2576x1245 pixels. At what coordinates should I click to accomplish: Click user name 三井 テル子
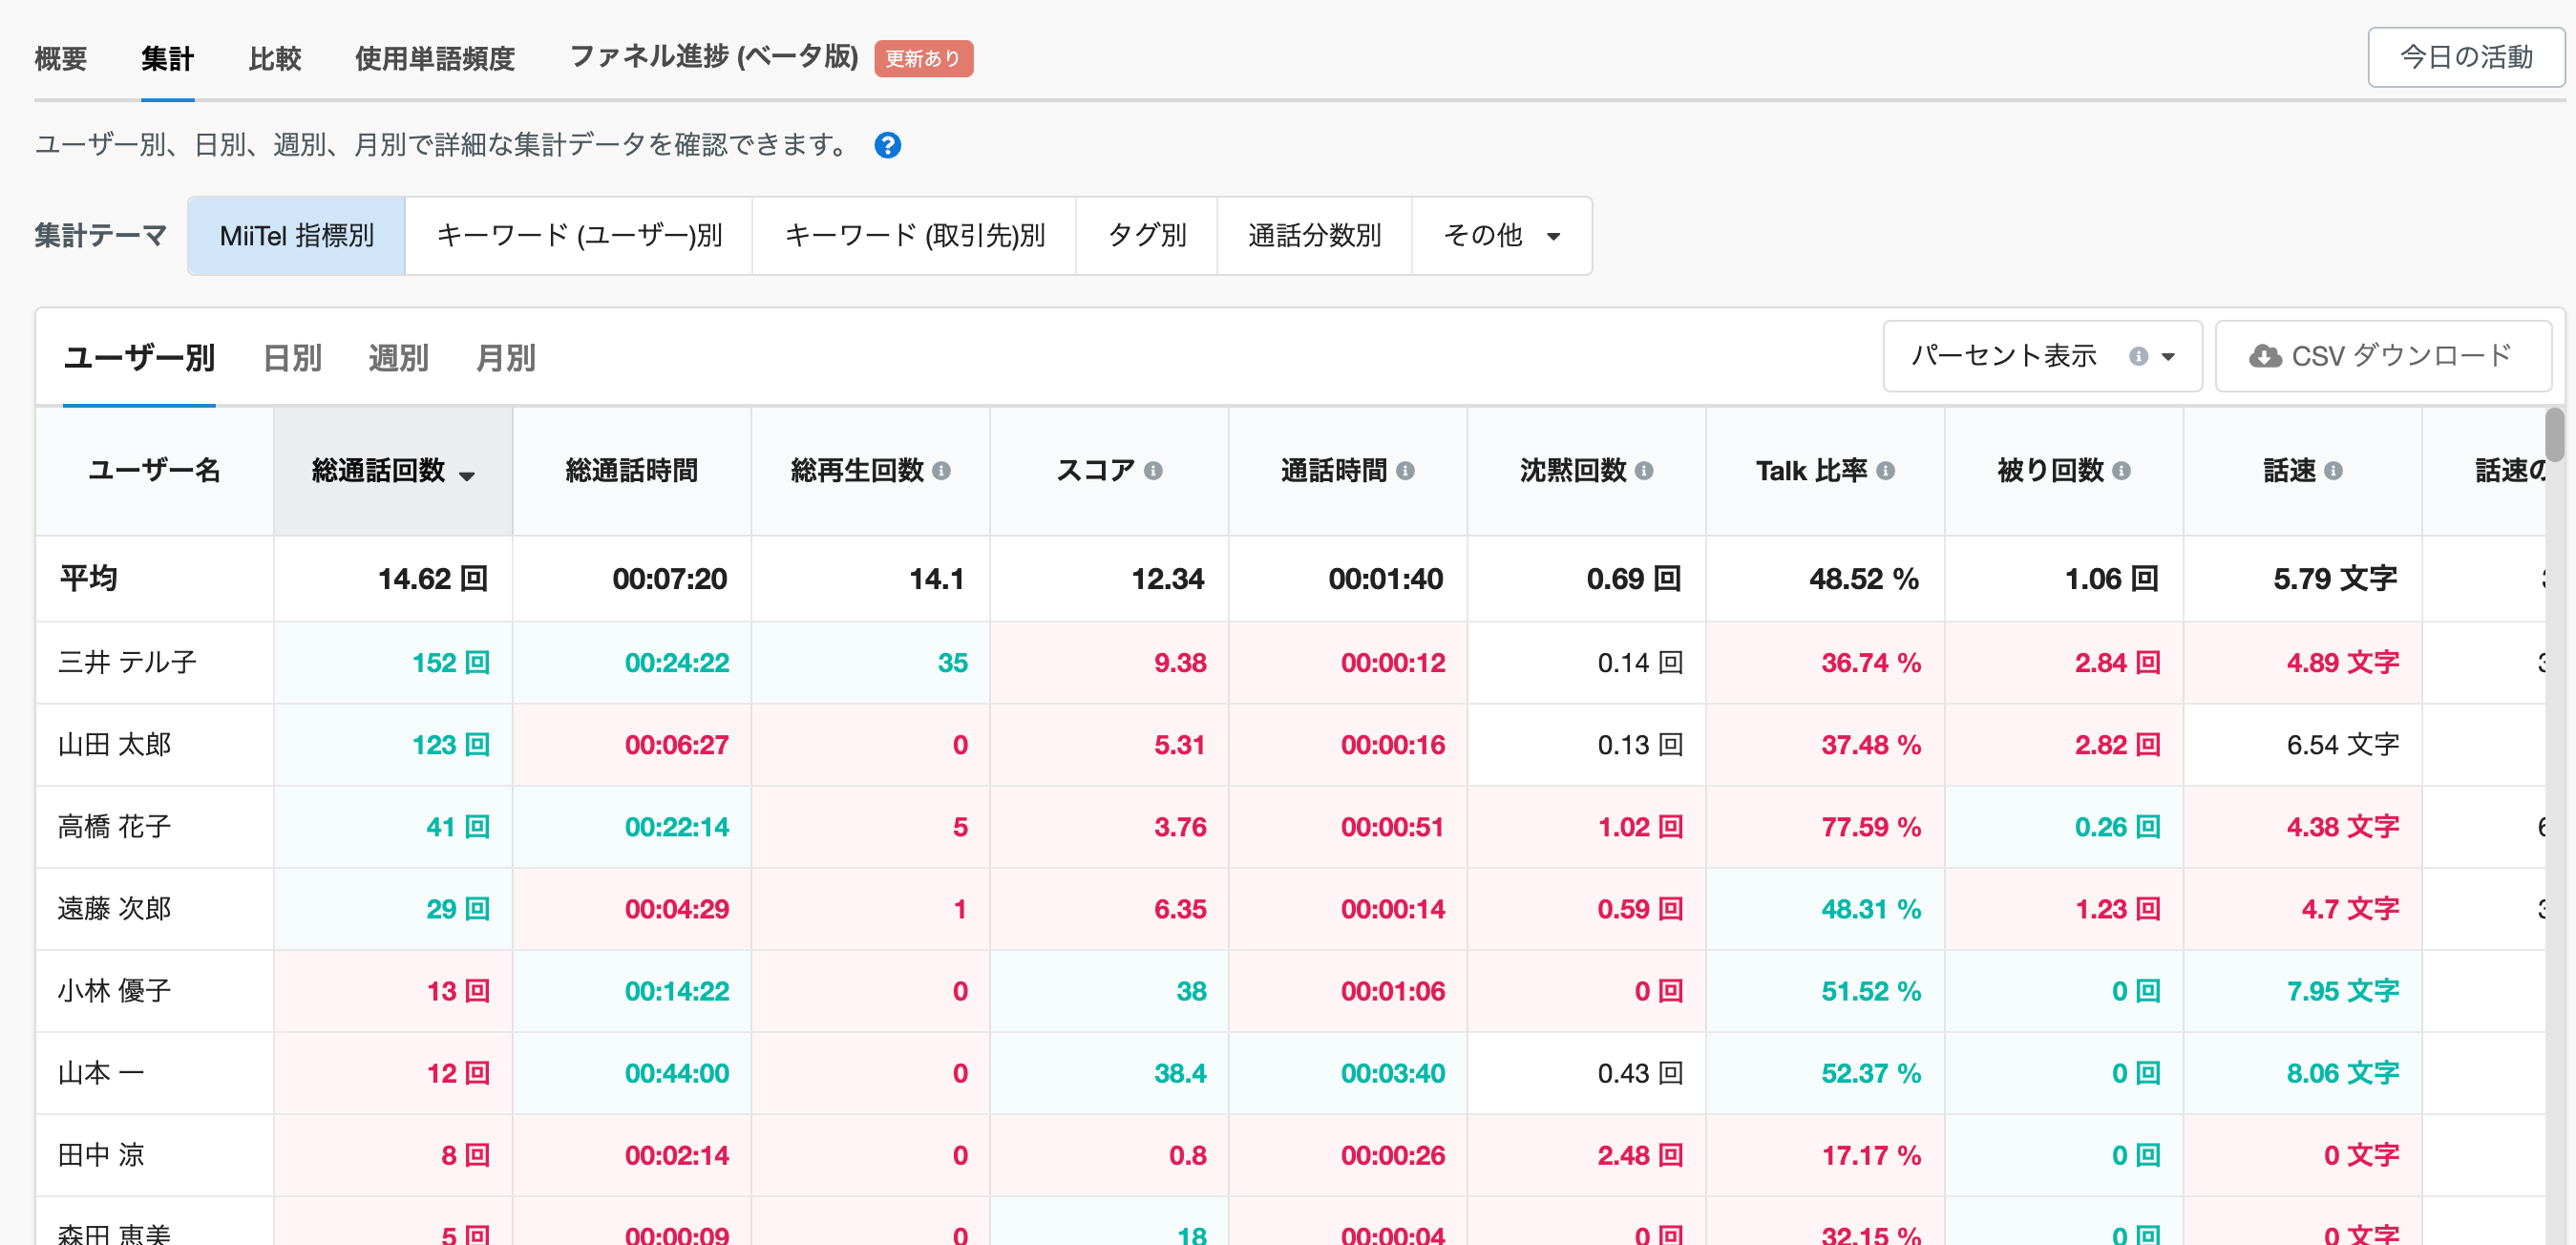(127, 663)
